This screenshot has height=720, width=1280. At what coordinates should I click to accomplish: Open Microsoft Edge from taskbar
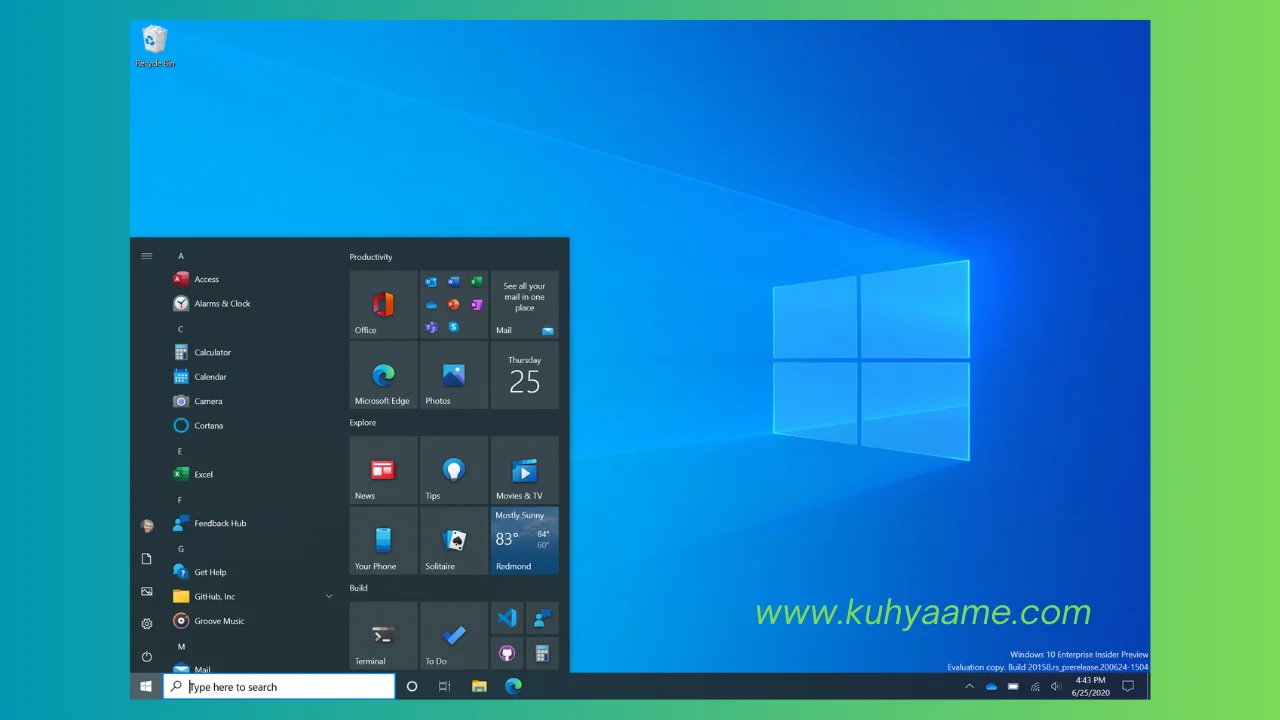513,686
